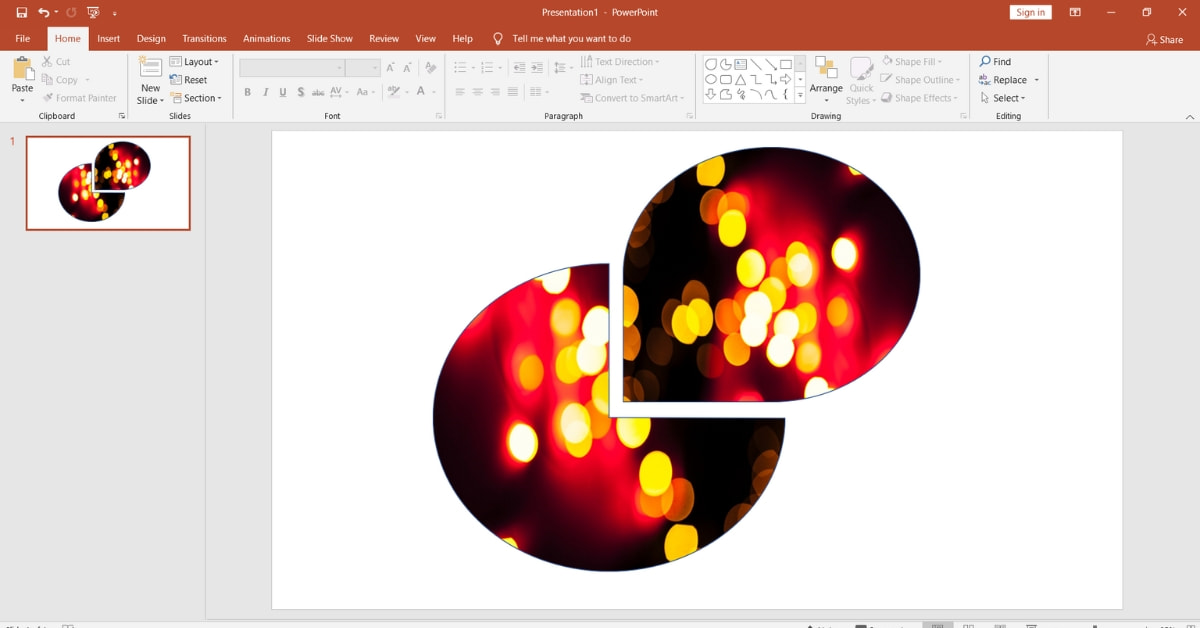Select the Oval shape in the gallery
This screenshot has width=1200, height=628.
(x=710, y=79)
